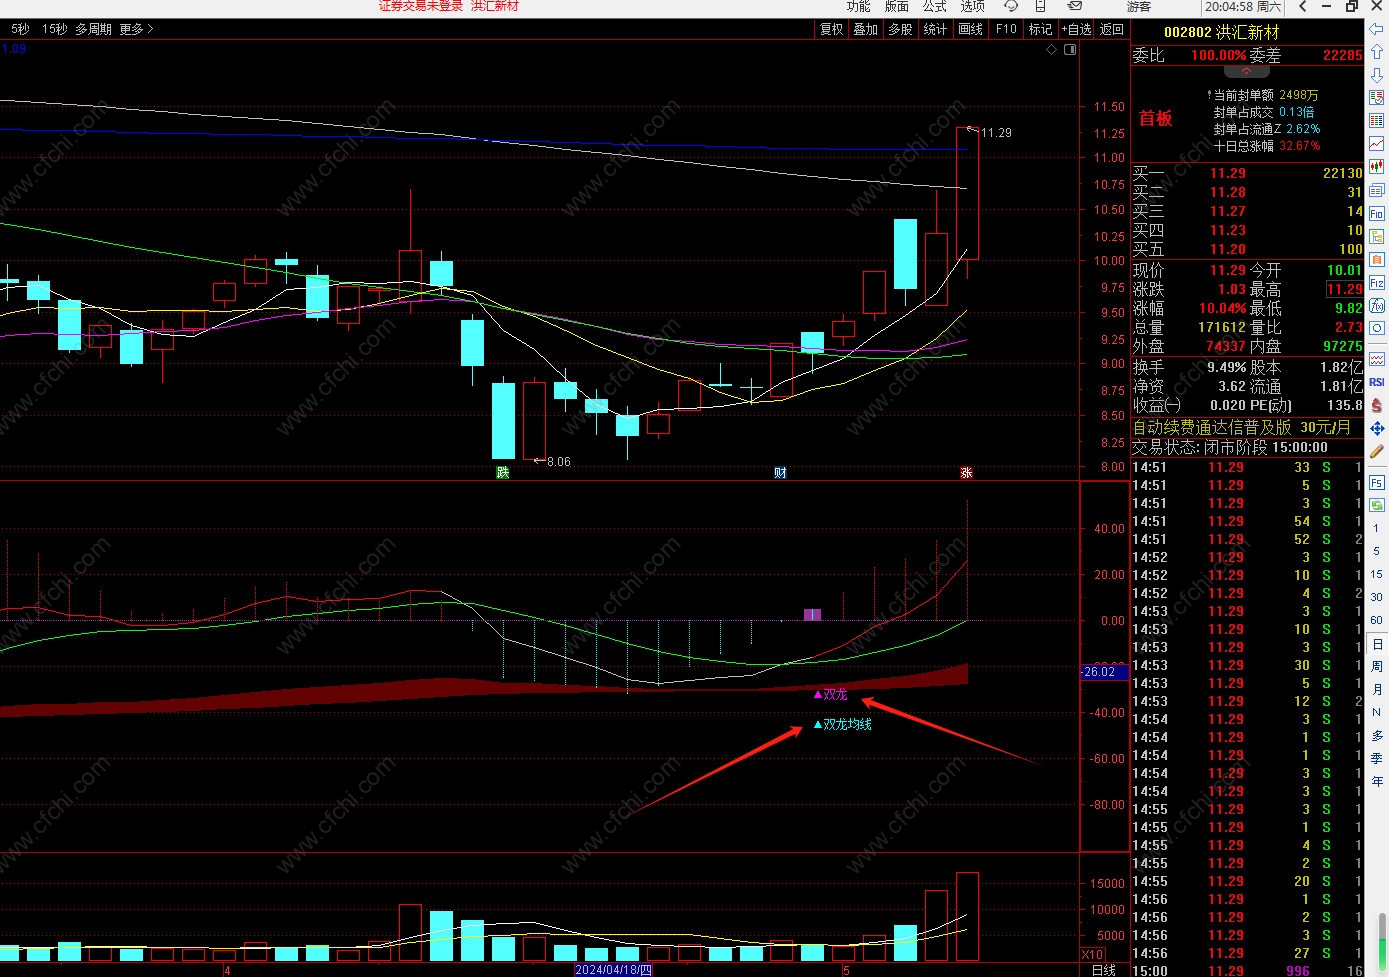
Task: Select the 30-minute period in sidebar
Action: tap(1377, 597)
